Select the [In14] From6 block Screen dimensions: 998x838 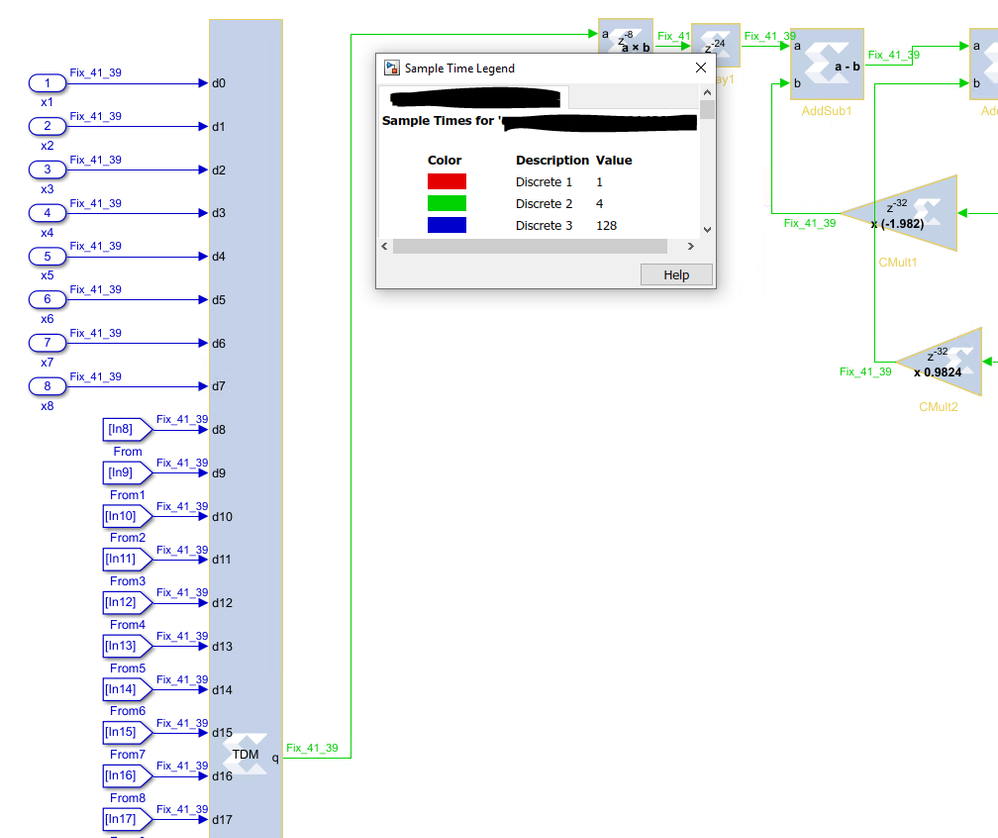click(127, 690)
